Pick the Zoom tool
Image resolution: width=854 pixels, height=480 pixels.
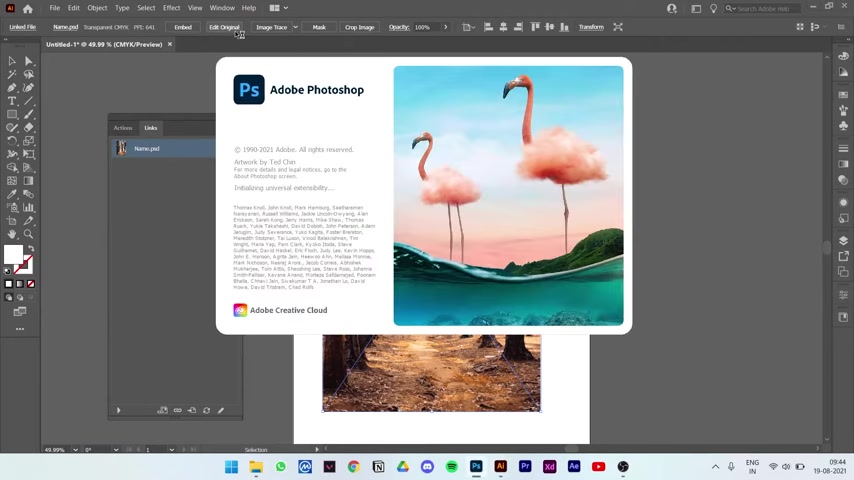[28, 234]
